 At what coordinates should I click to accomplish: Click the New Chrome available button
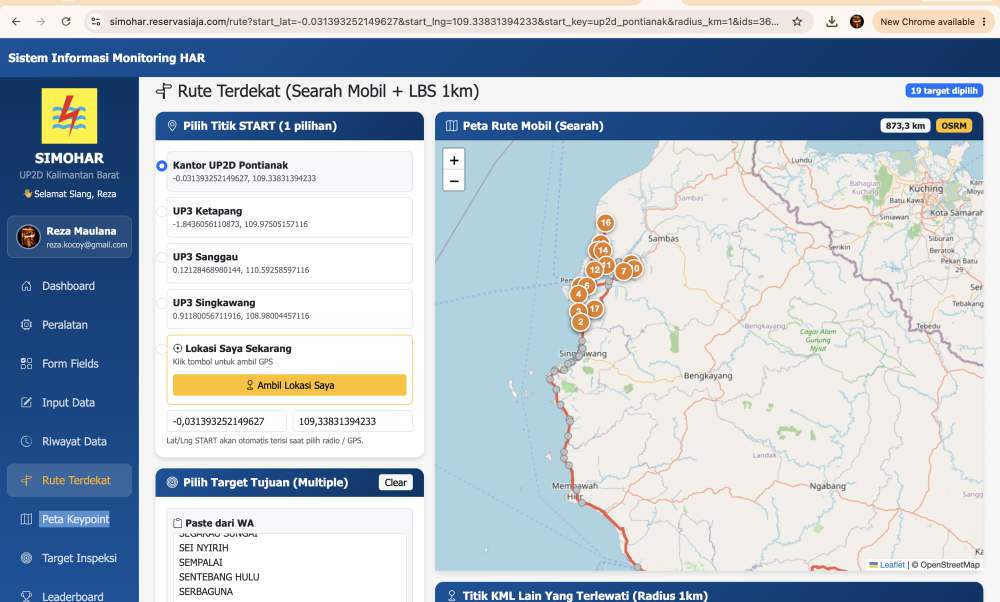pyautogui.click(x=933, y=22)
